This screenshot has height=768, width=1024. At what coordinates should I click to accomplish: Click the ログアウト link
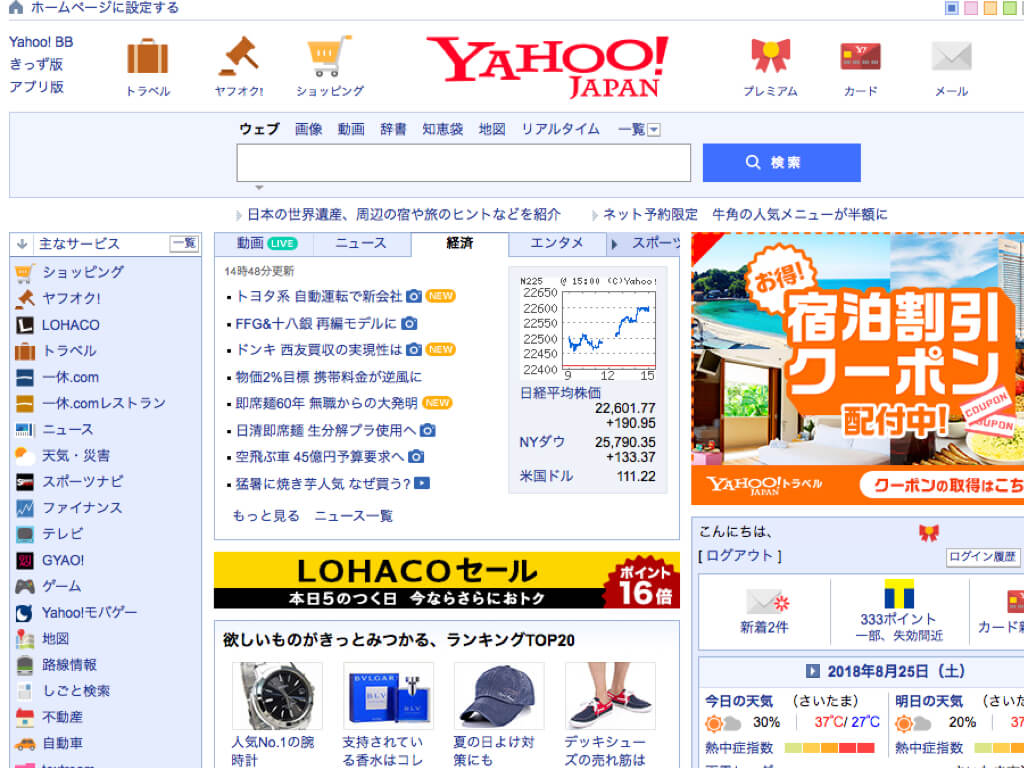click(x=740, y=556)
